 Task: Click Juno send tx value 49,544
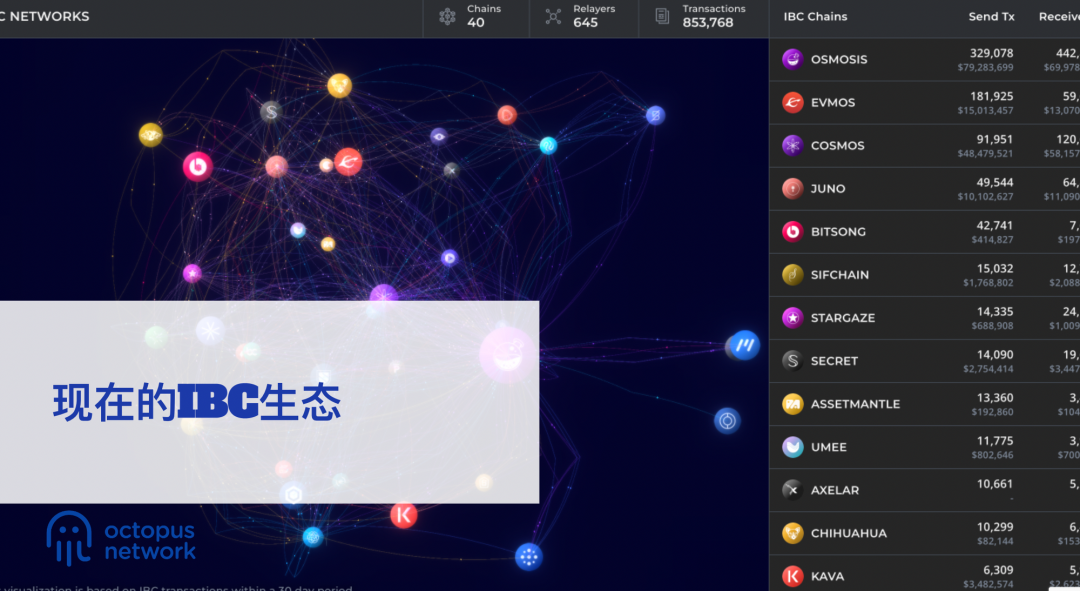click(x=995, y=183)
